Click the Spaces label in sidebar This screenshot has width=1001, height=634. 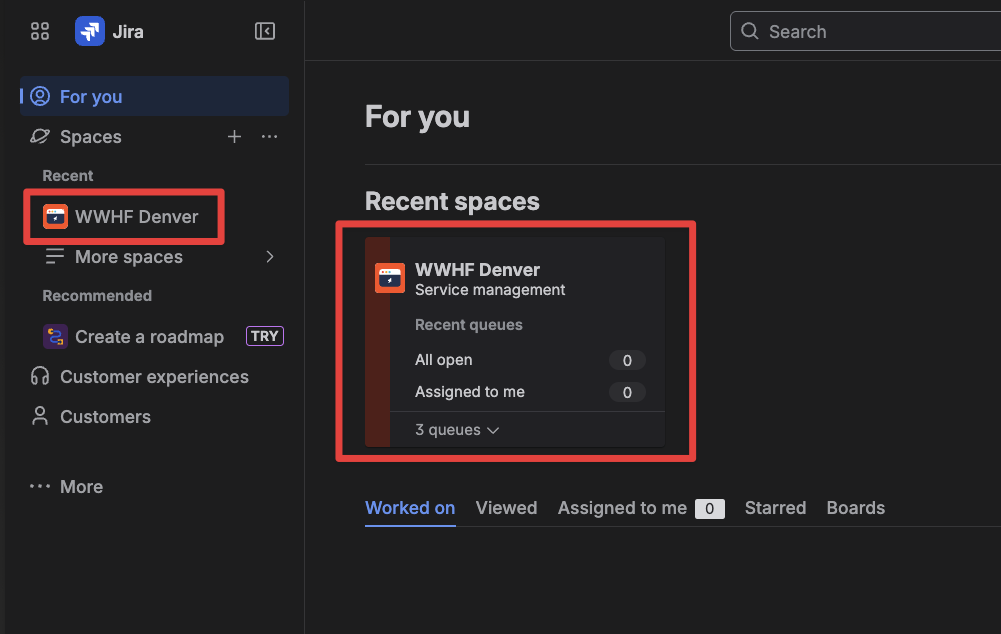pyautogui.click(x=91, y=137)
